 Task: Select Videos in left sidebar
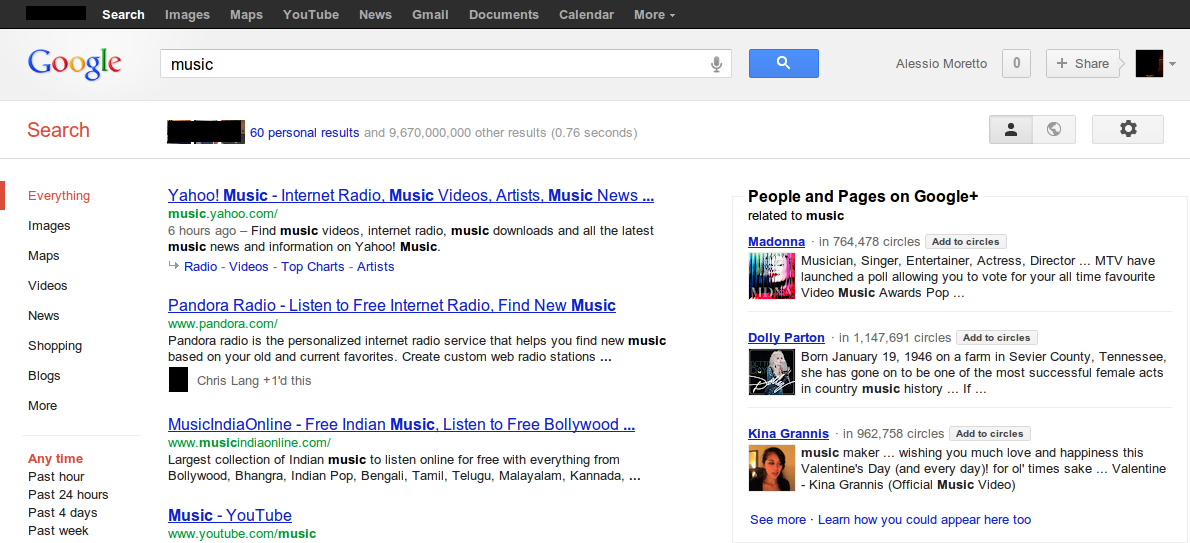48,286
